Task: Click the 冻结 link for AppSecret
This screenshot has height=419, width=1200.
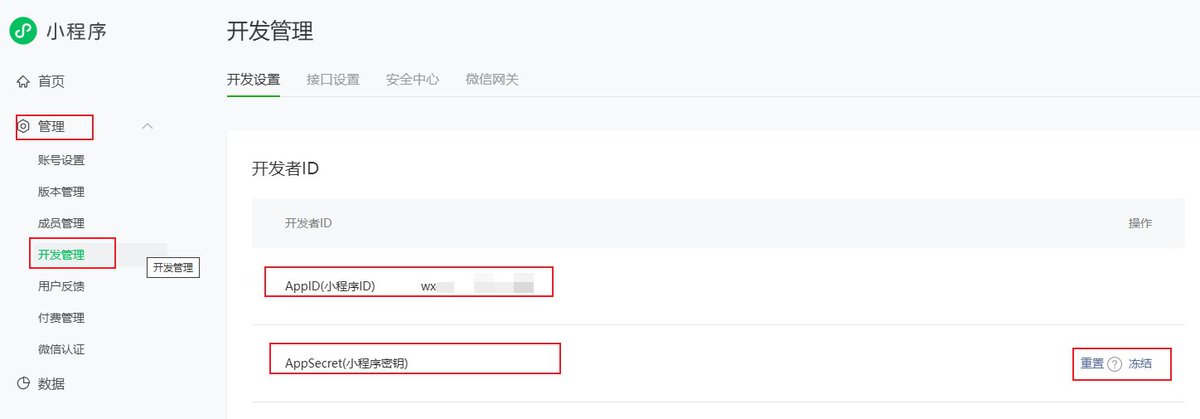Action: click(1140, 364)
